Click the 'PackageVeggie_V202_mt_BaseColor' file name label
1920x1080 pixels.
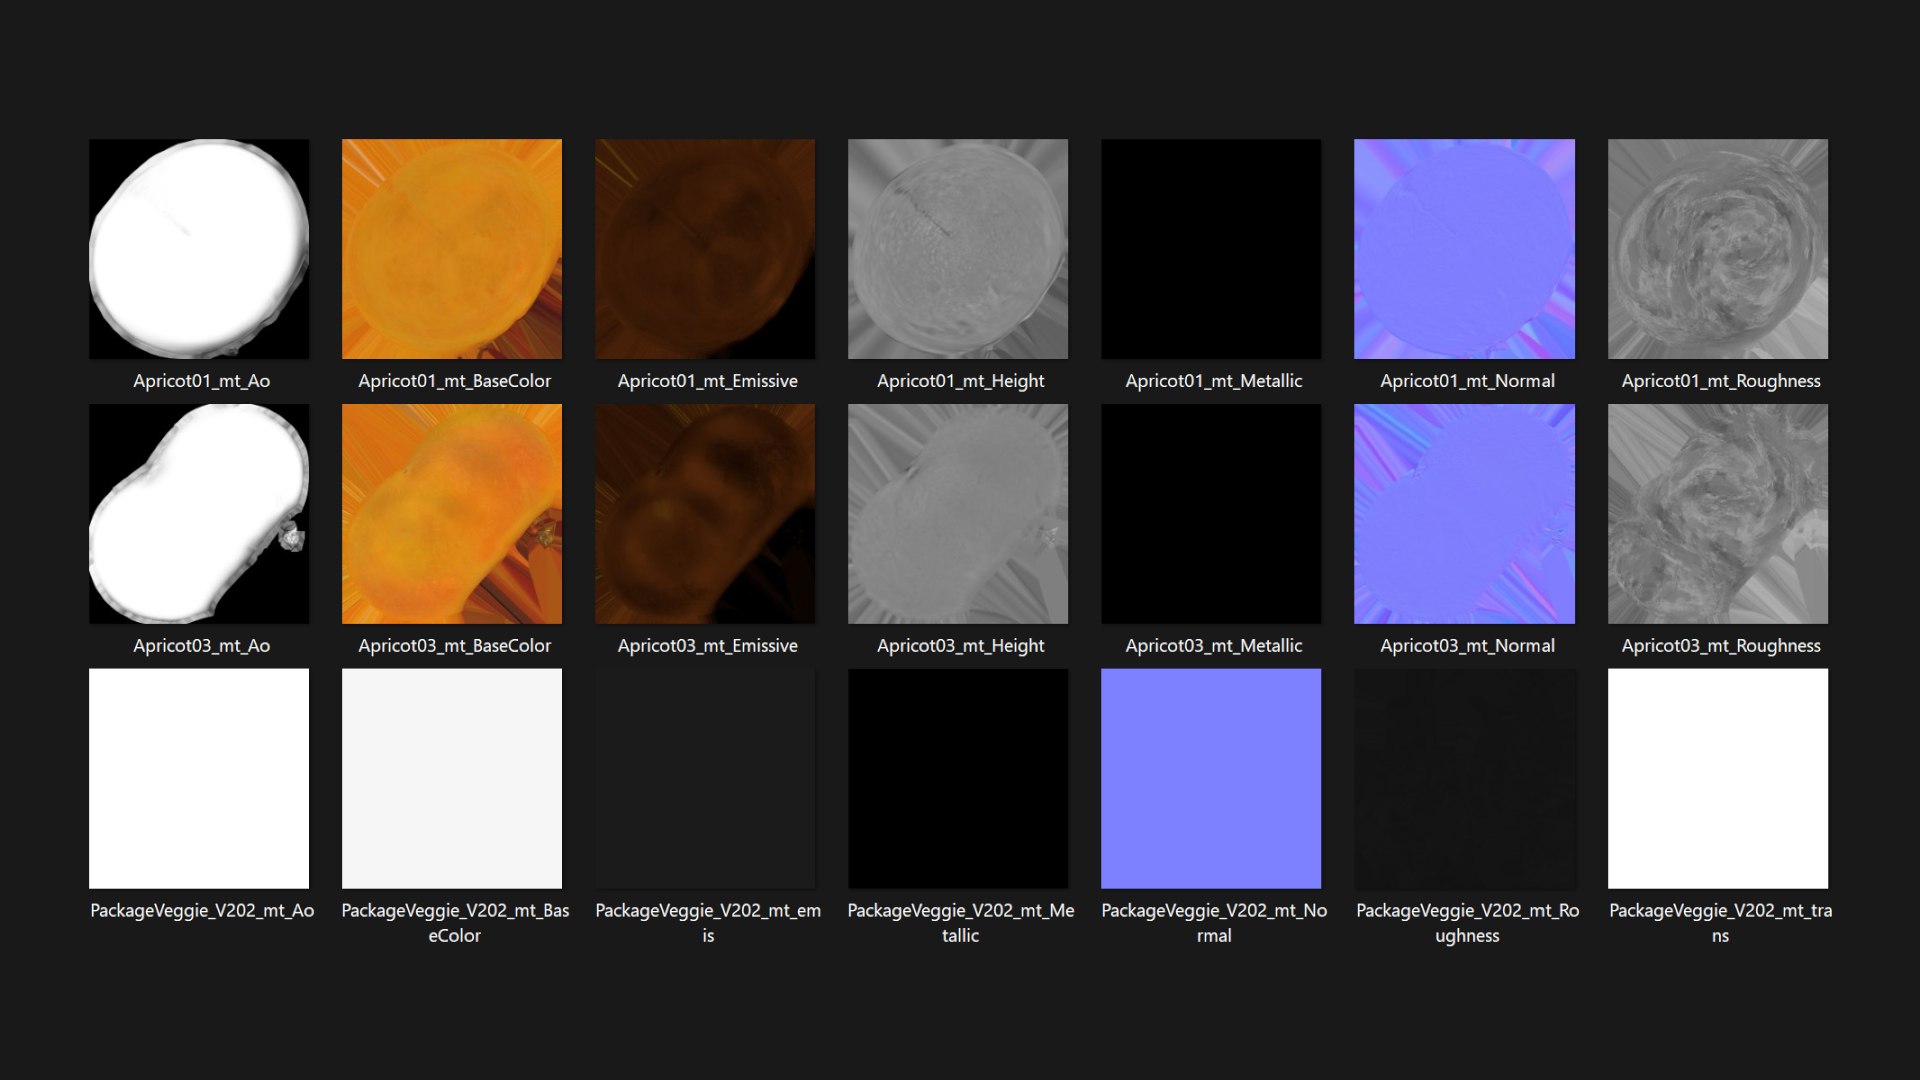[455, 923]
